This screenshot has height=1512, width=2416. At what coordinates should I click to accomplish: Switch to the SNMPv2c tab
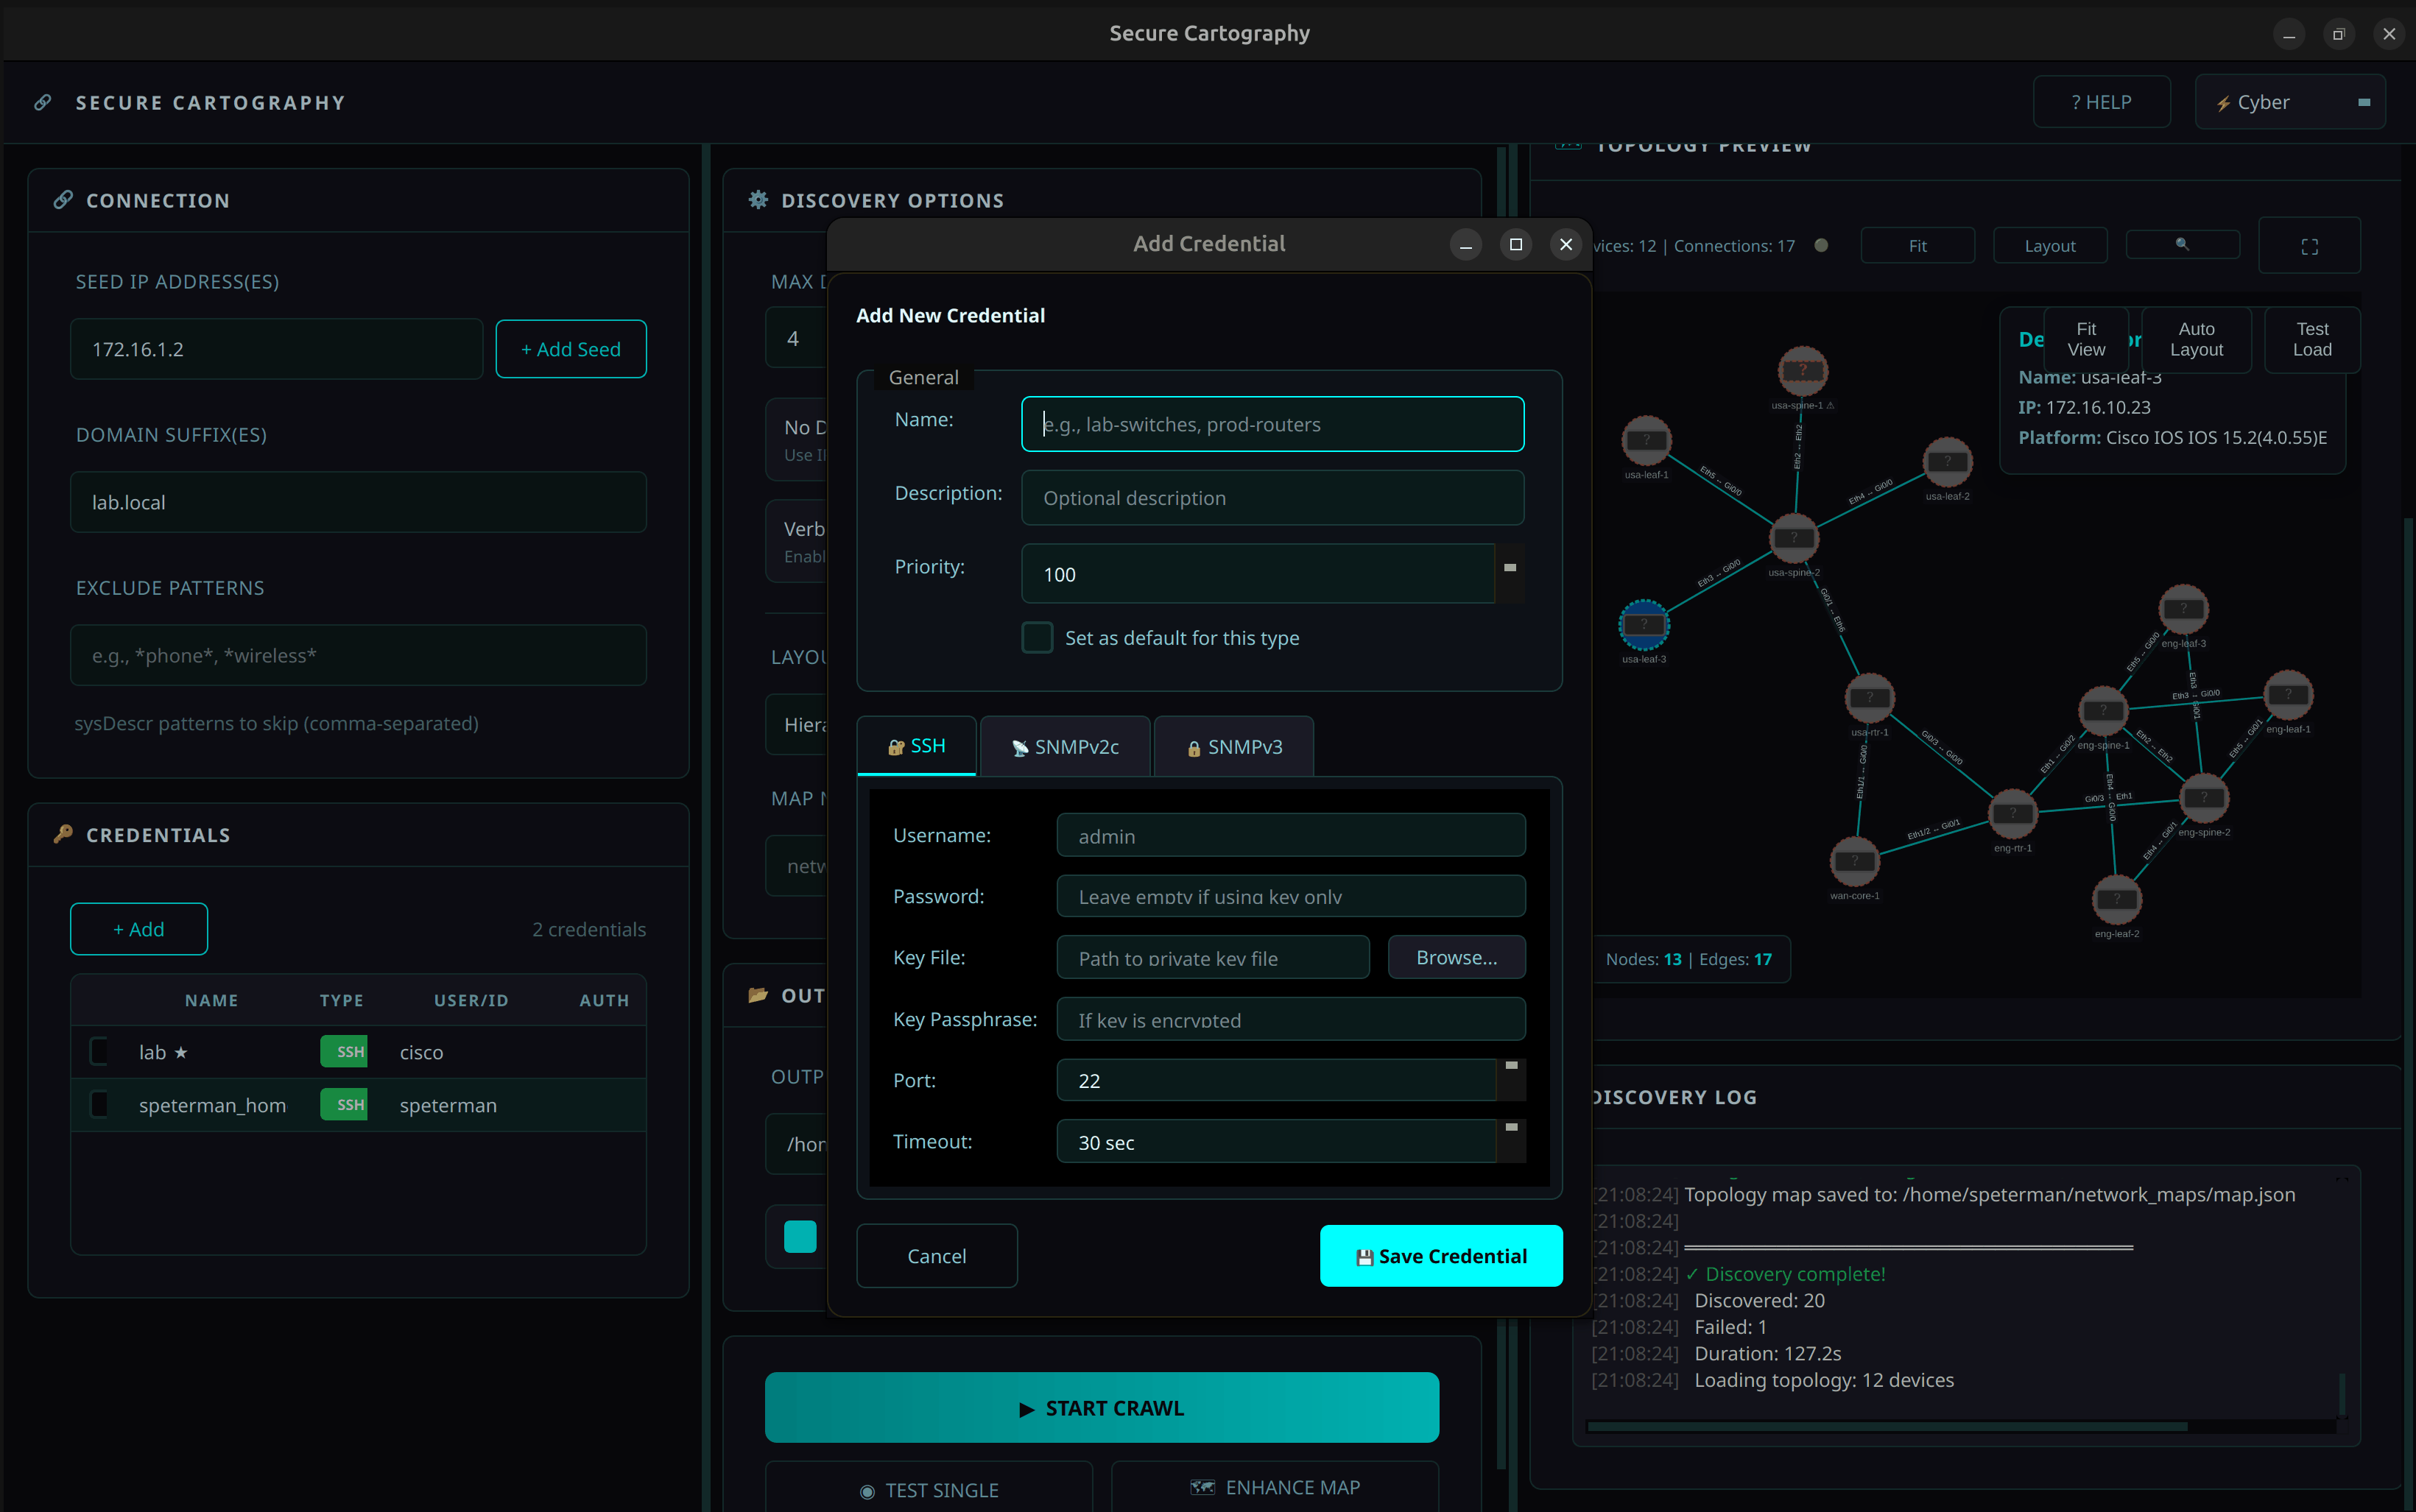click(x=1065, y=747)
